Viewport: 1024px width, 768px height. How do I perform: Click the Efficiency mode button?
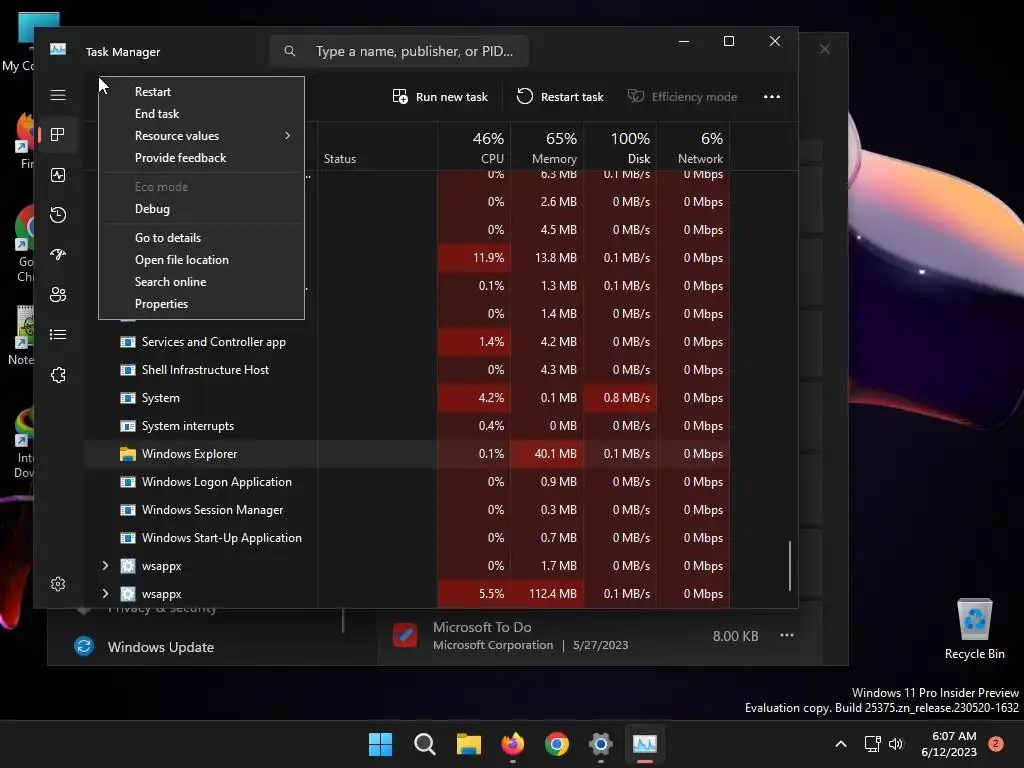(682, 97)
